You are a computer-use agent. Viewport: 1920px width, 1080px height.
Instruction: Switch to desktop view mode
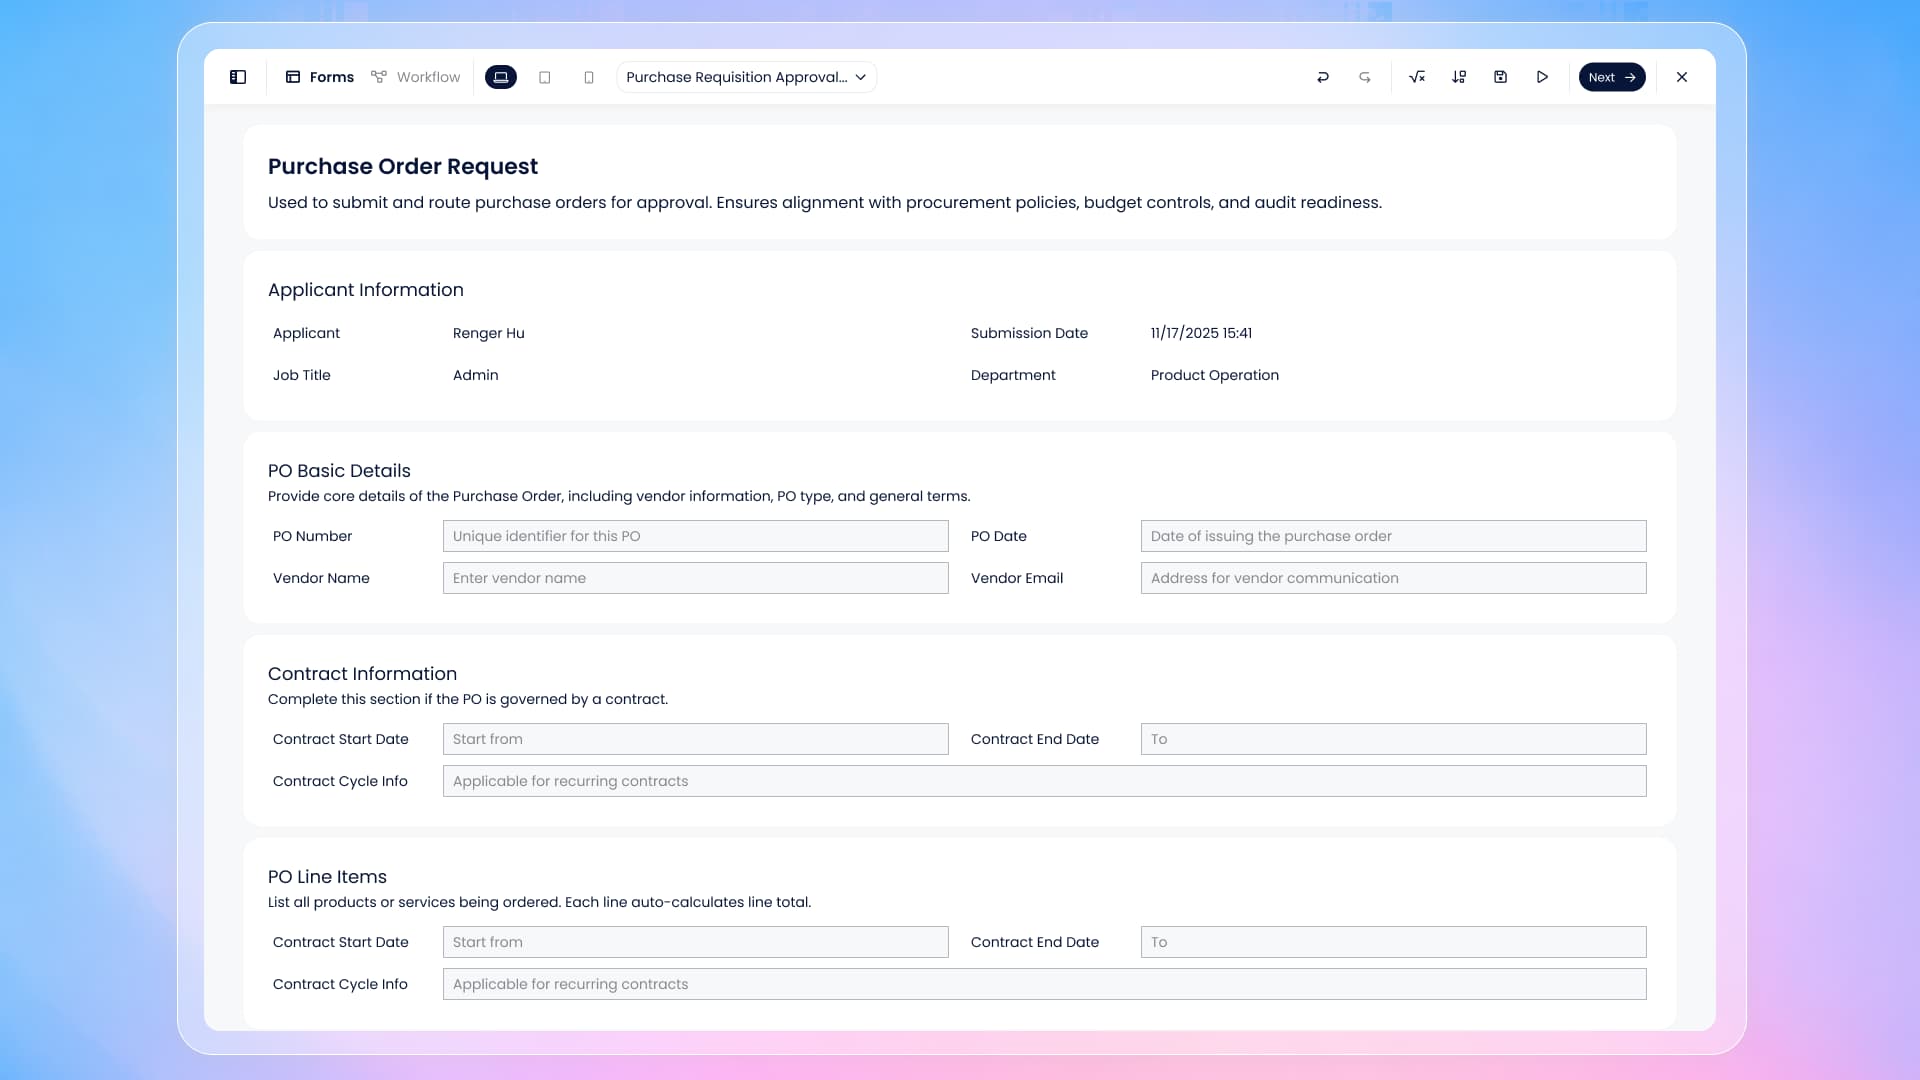(501, 77)
